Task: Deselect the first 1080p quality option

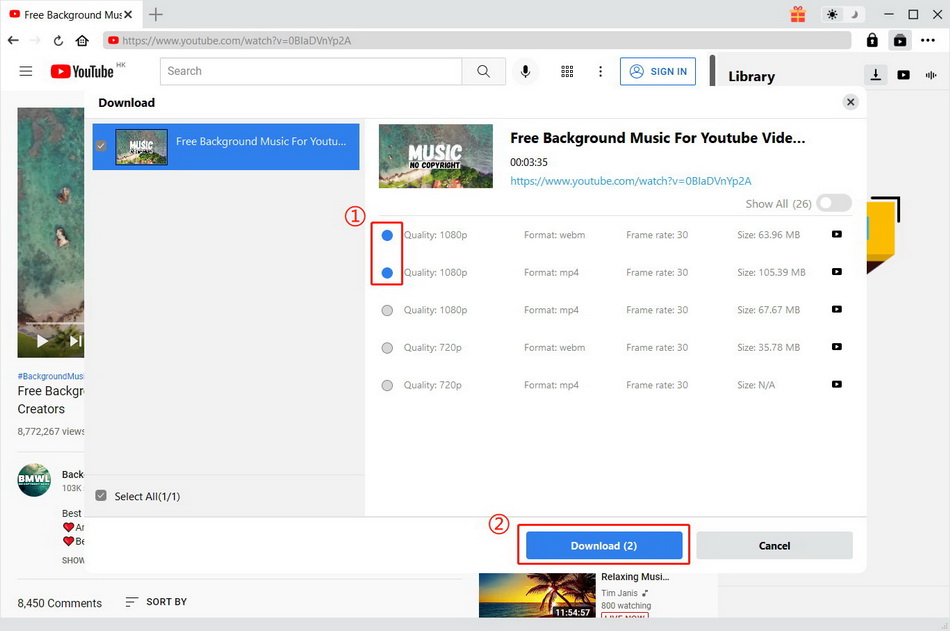Action: click(387, 234)
